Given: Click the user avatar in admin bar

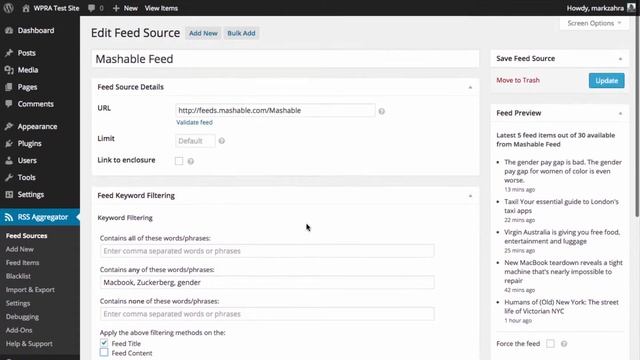Looking at the screenshot, I should click(631, 8).
